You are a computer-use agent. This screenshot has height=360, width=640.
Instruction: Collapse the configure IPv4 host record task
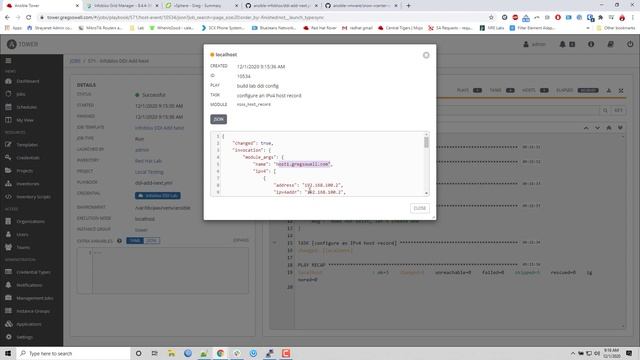click(274, 243)
